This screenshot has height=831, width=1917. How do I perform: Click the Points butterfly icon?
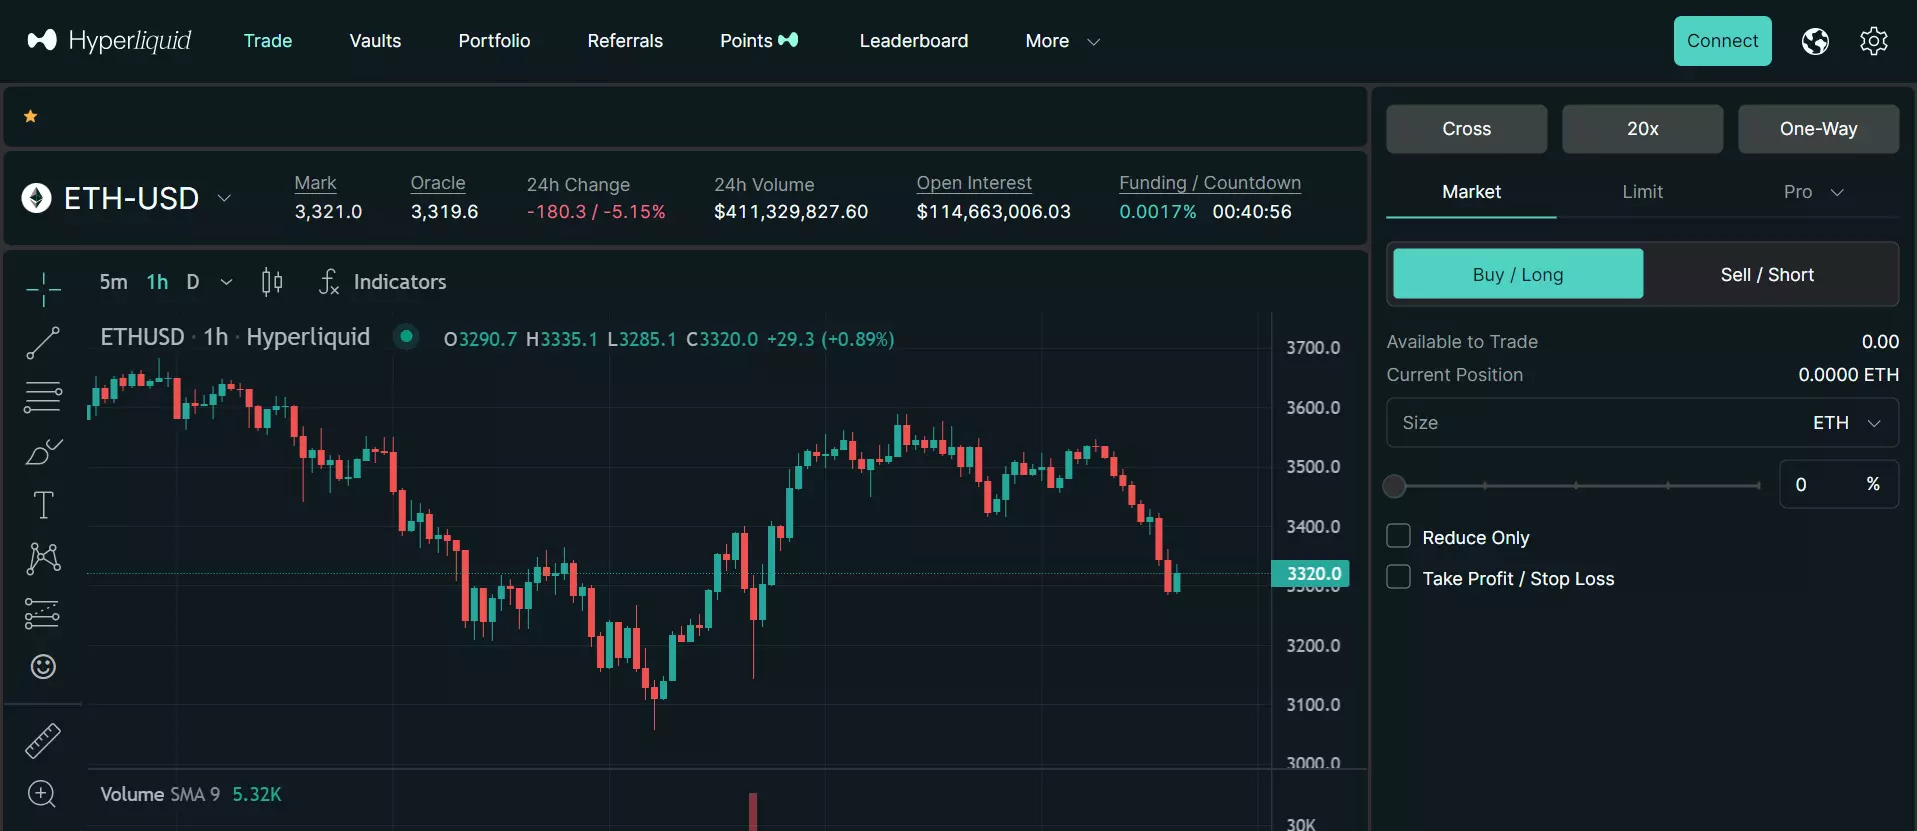pos(789,40)
